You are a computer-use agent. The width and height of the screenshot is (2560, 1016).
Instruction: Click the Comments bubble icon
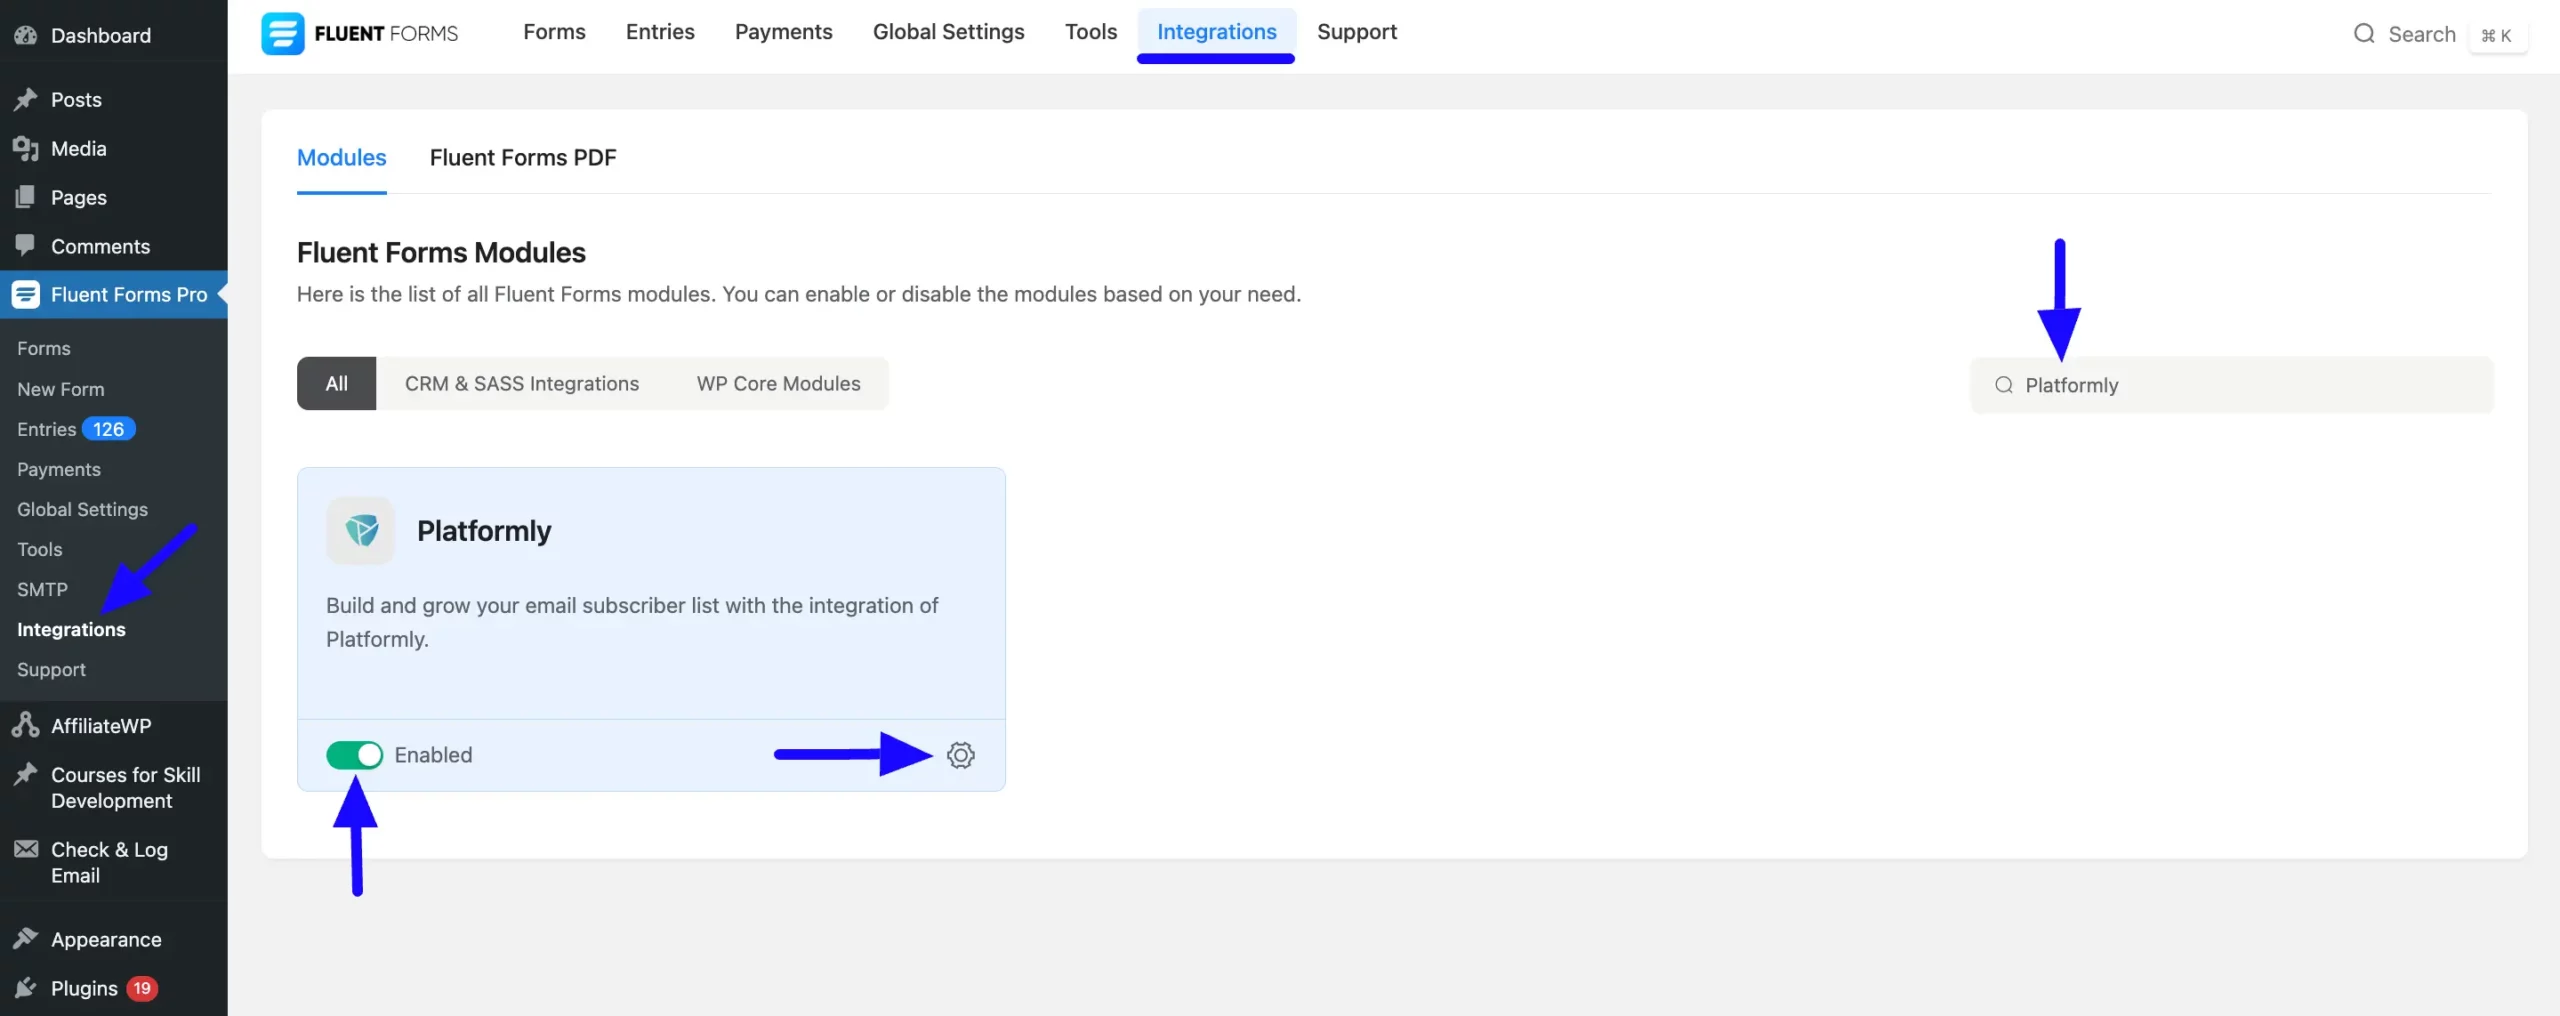pos(26,246)
